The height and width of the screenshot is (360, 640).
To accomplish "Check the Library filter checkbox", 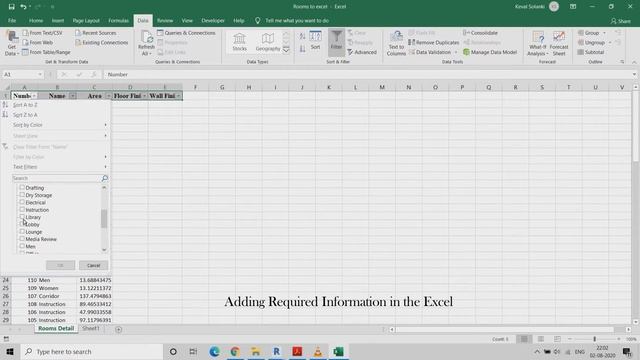I will click(x=22, y=217).
